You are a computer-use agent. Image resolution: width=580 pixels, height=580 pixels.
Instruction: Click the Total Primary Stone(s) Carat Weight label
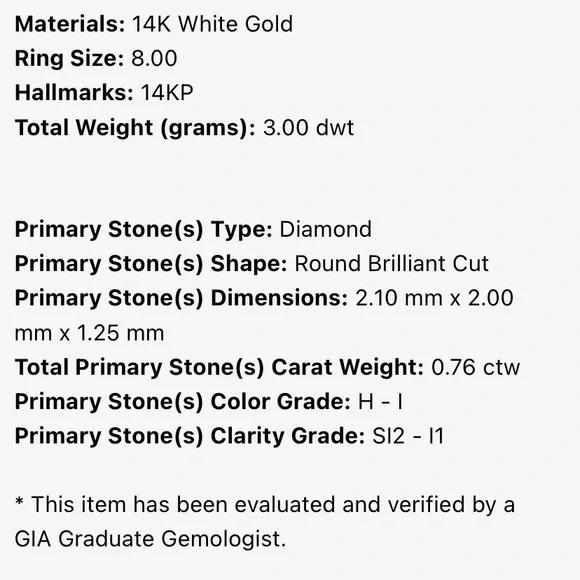click(x=219, y=367)
